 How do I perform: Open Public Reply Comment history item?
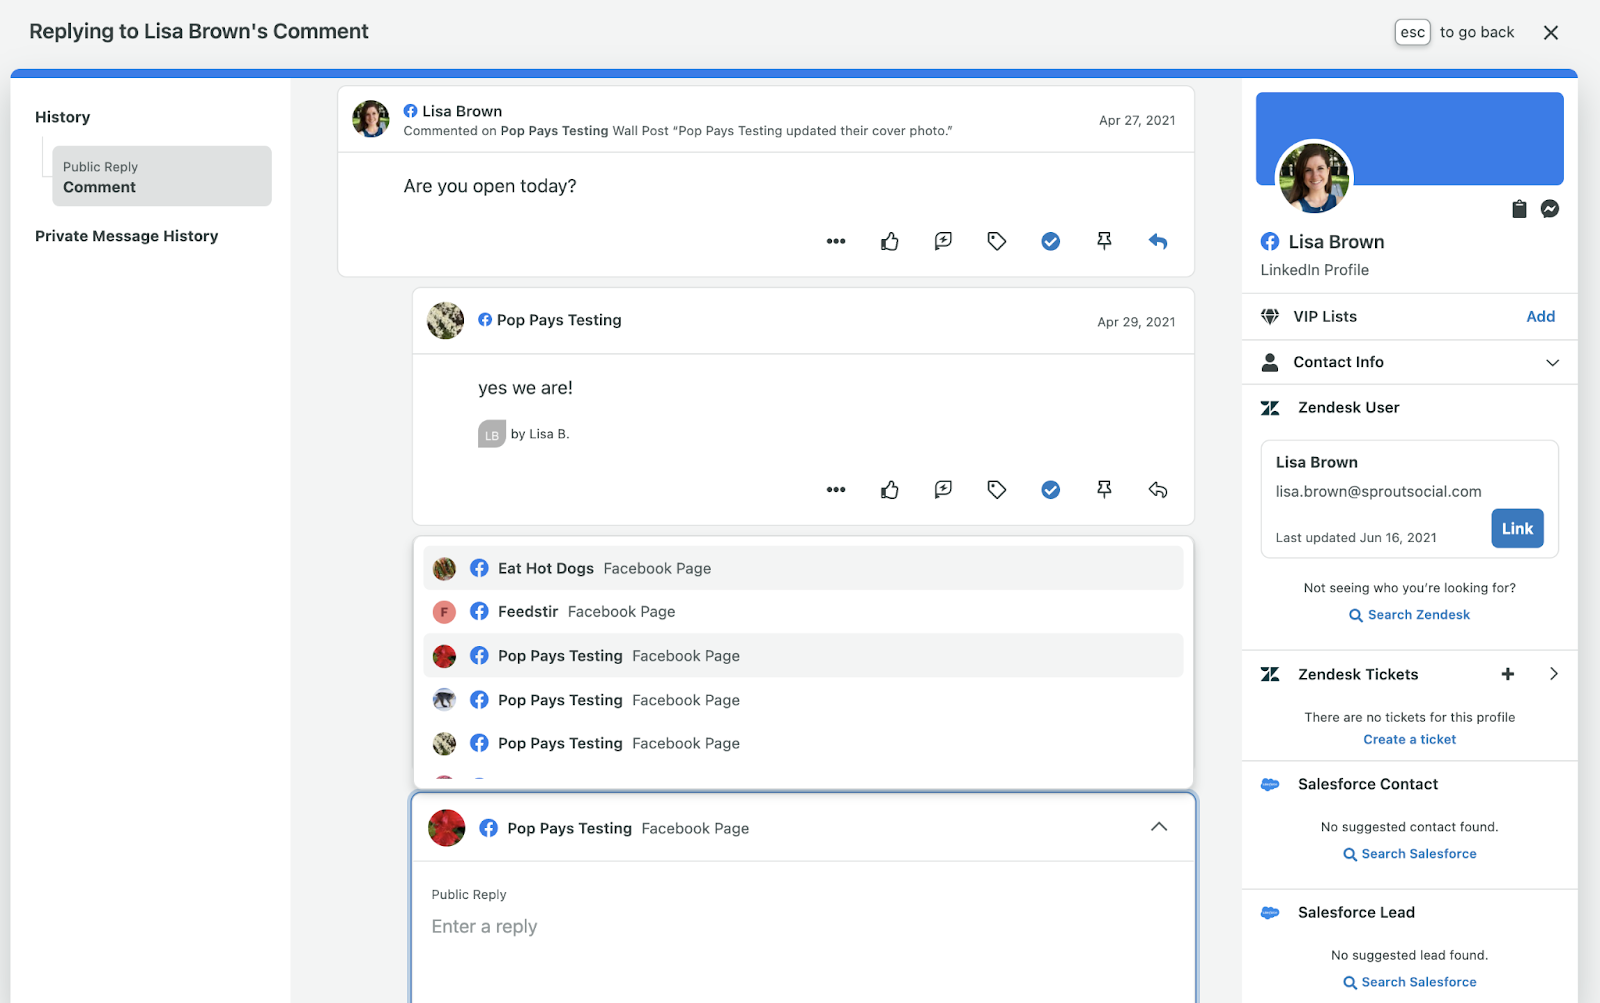pyautogui.click(x=162, y=176)
